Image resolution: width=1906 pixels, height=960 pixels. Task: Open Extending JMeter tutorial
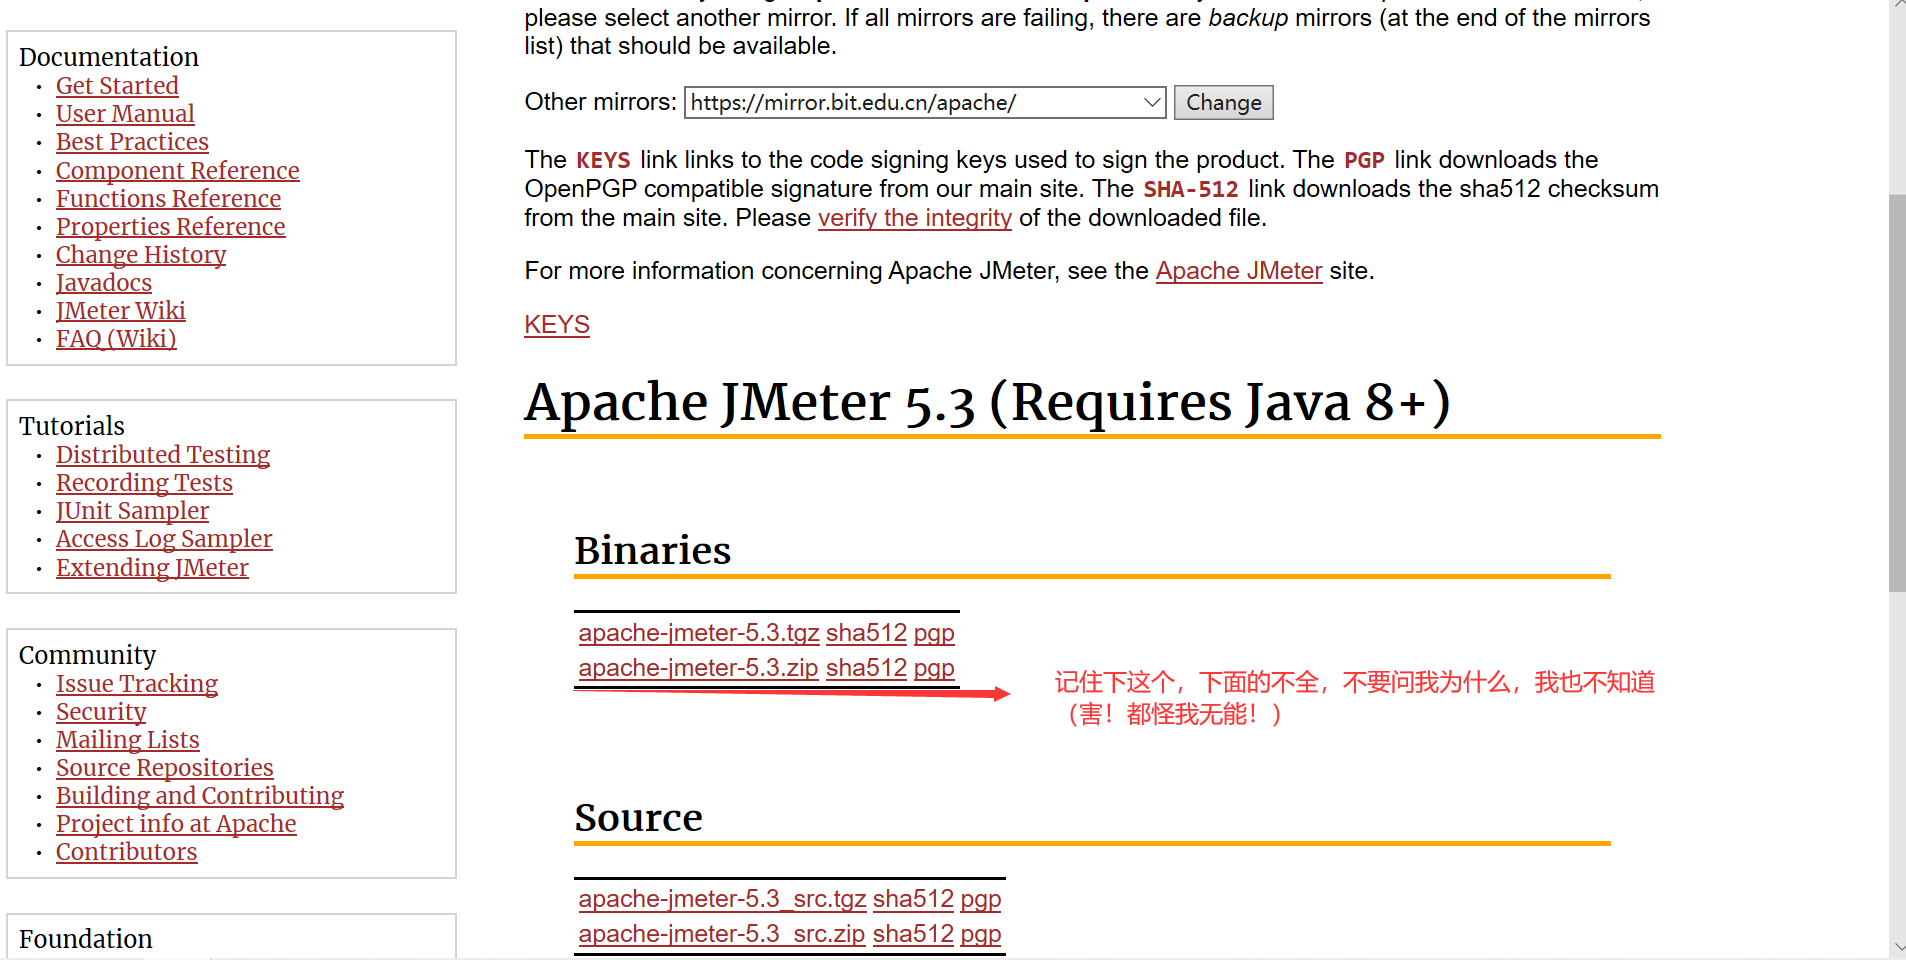(152, 568)
